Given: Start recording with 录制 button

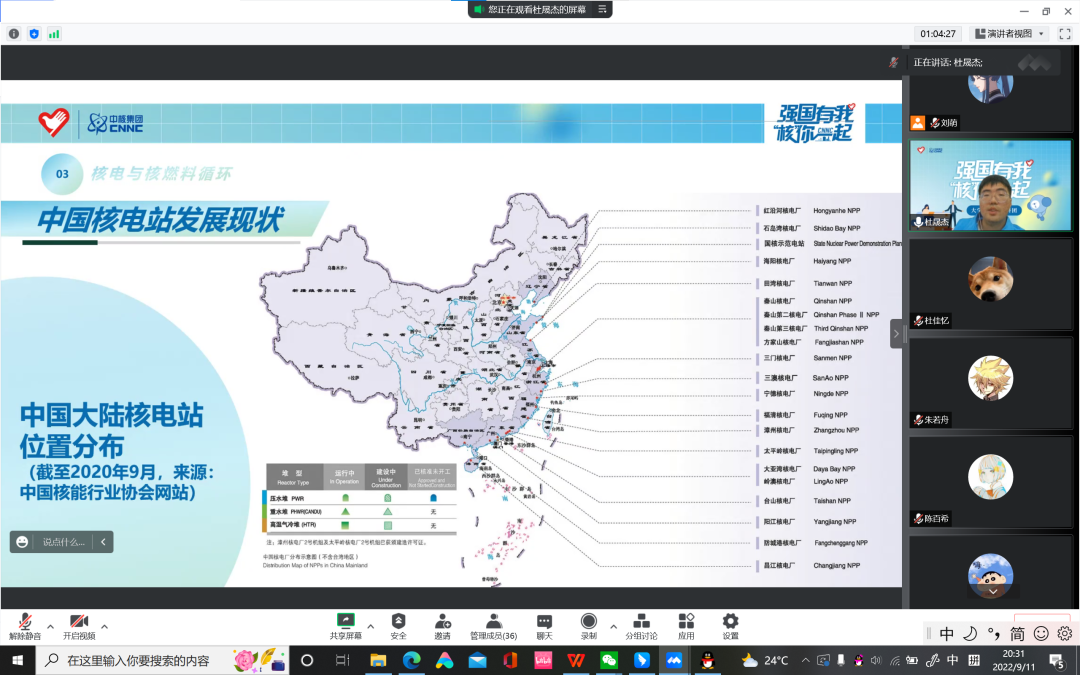Looking at the screenshot, I should pos(589,624).
